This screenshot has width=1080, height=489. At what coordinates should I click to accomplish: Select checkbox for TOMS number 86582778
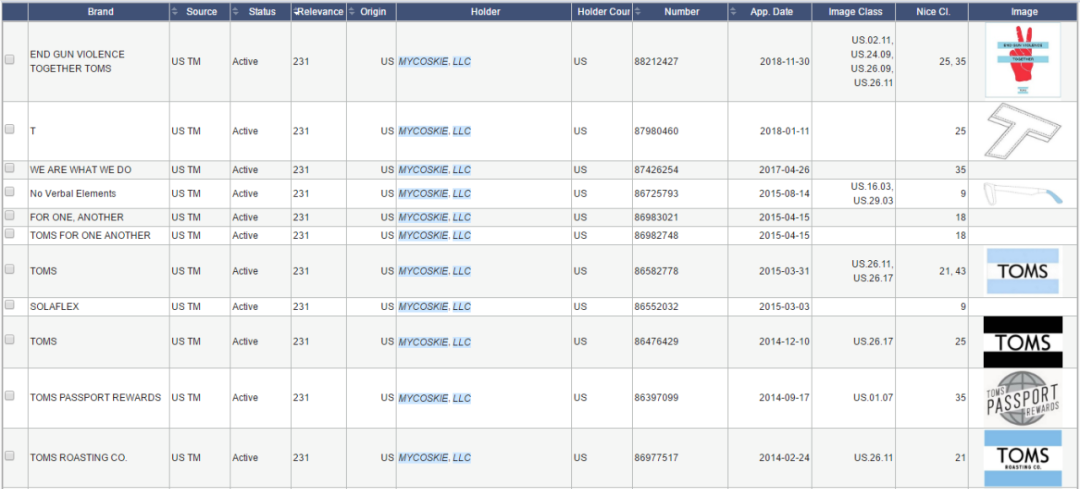pyautogui.click(x=10, y=270)
